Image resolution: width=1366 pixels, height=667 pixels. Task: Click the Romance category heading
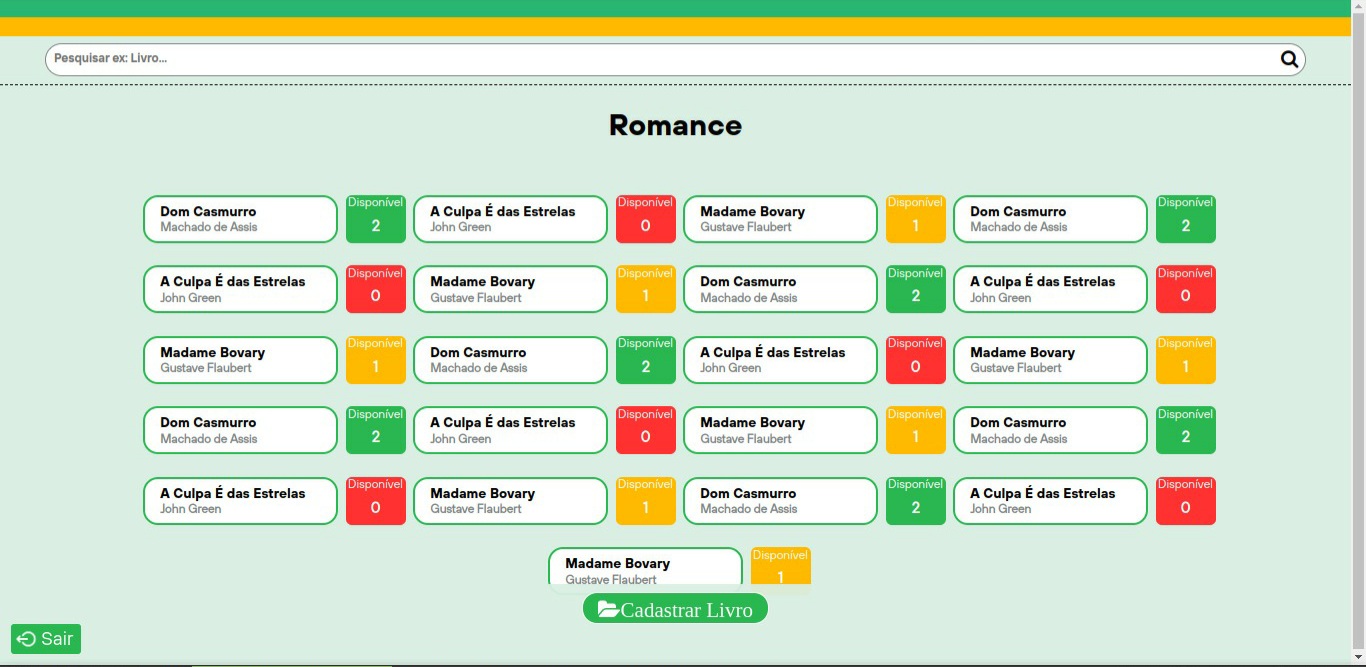(x=675, y=125)
